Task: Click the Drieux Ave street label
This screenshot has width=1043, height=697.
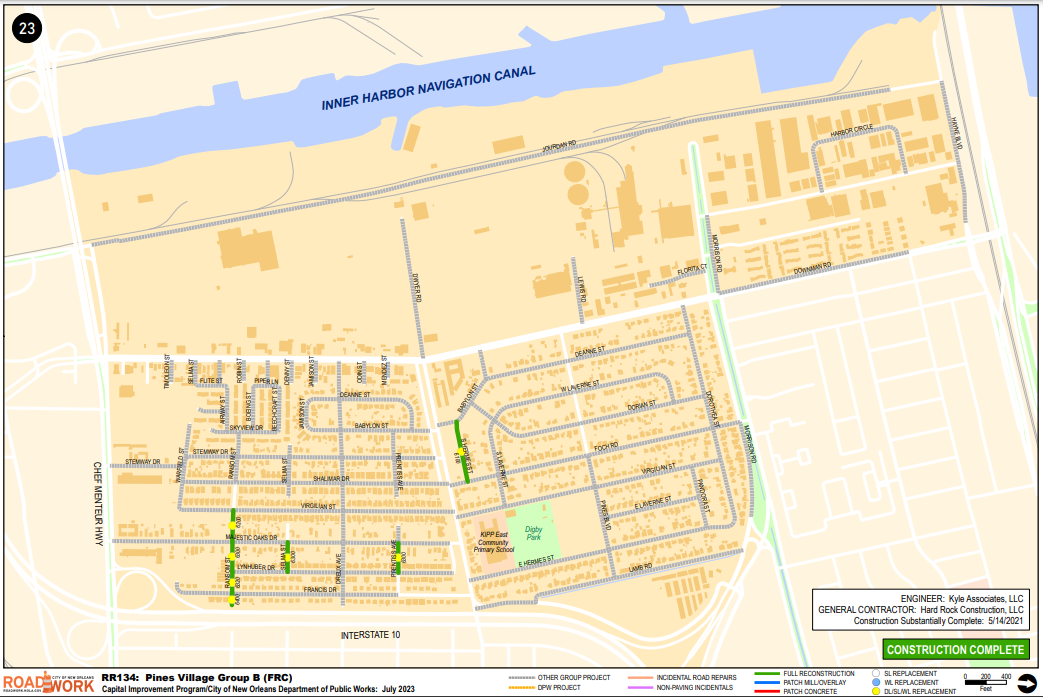Action: coord(339,569)
